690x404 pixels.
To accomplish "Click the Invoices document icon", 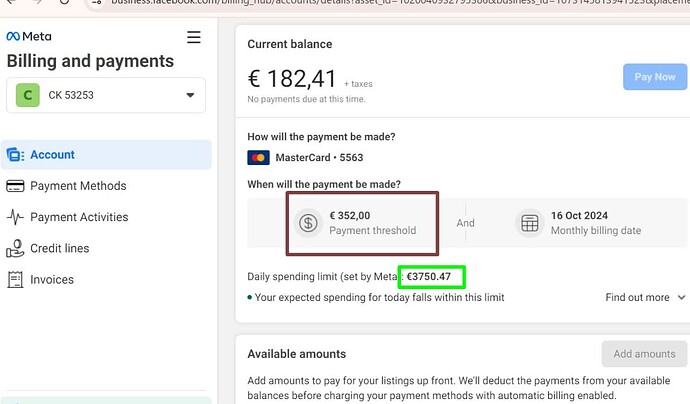I will tap(15, 279).
